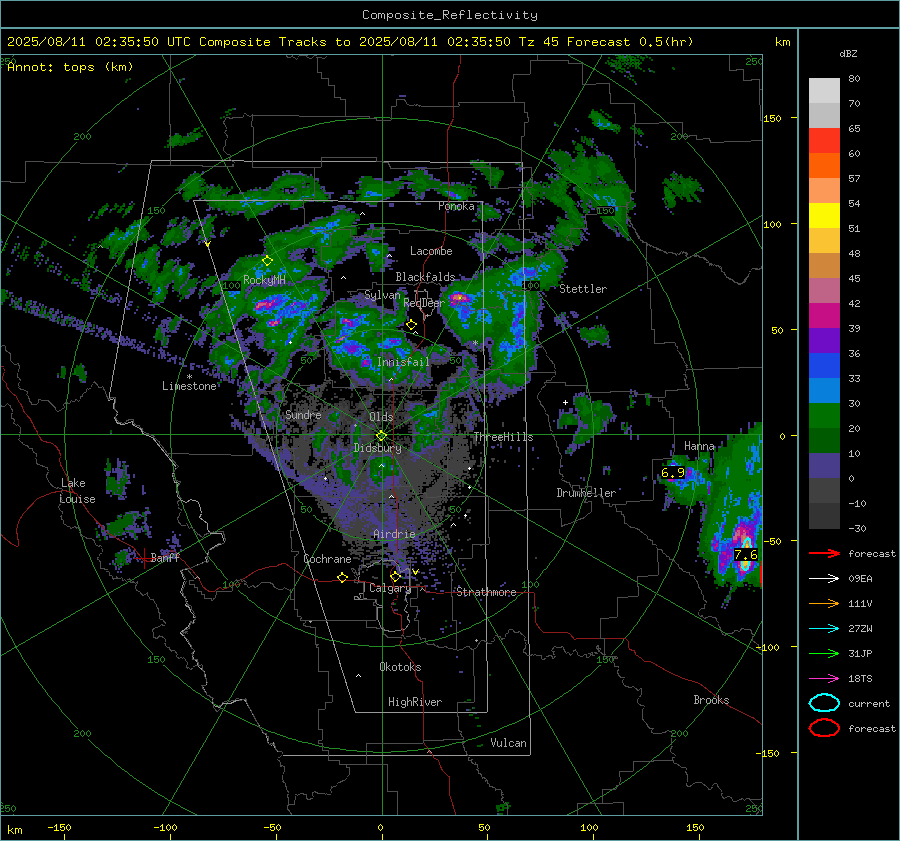This screenshot has width=900, height=841.
Task: Click the Blackfalds city label
Action: (425, 277)
